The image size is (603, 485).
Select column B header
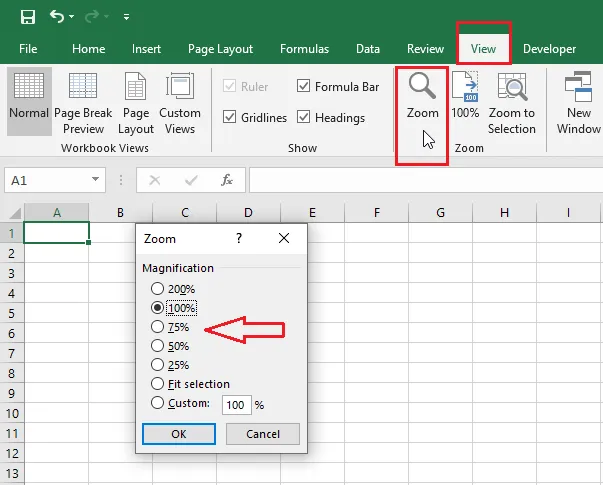pyautogui.click(x=120, y=212)
